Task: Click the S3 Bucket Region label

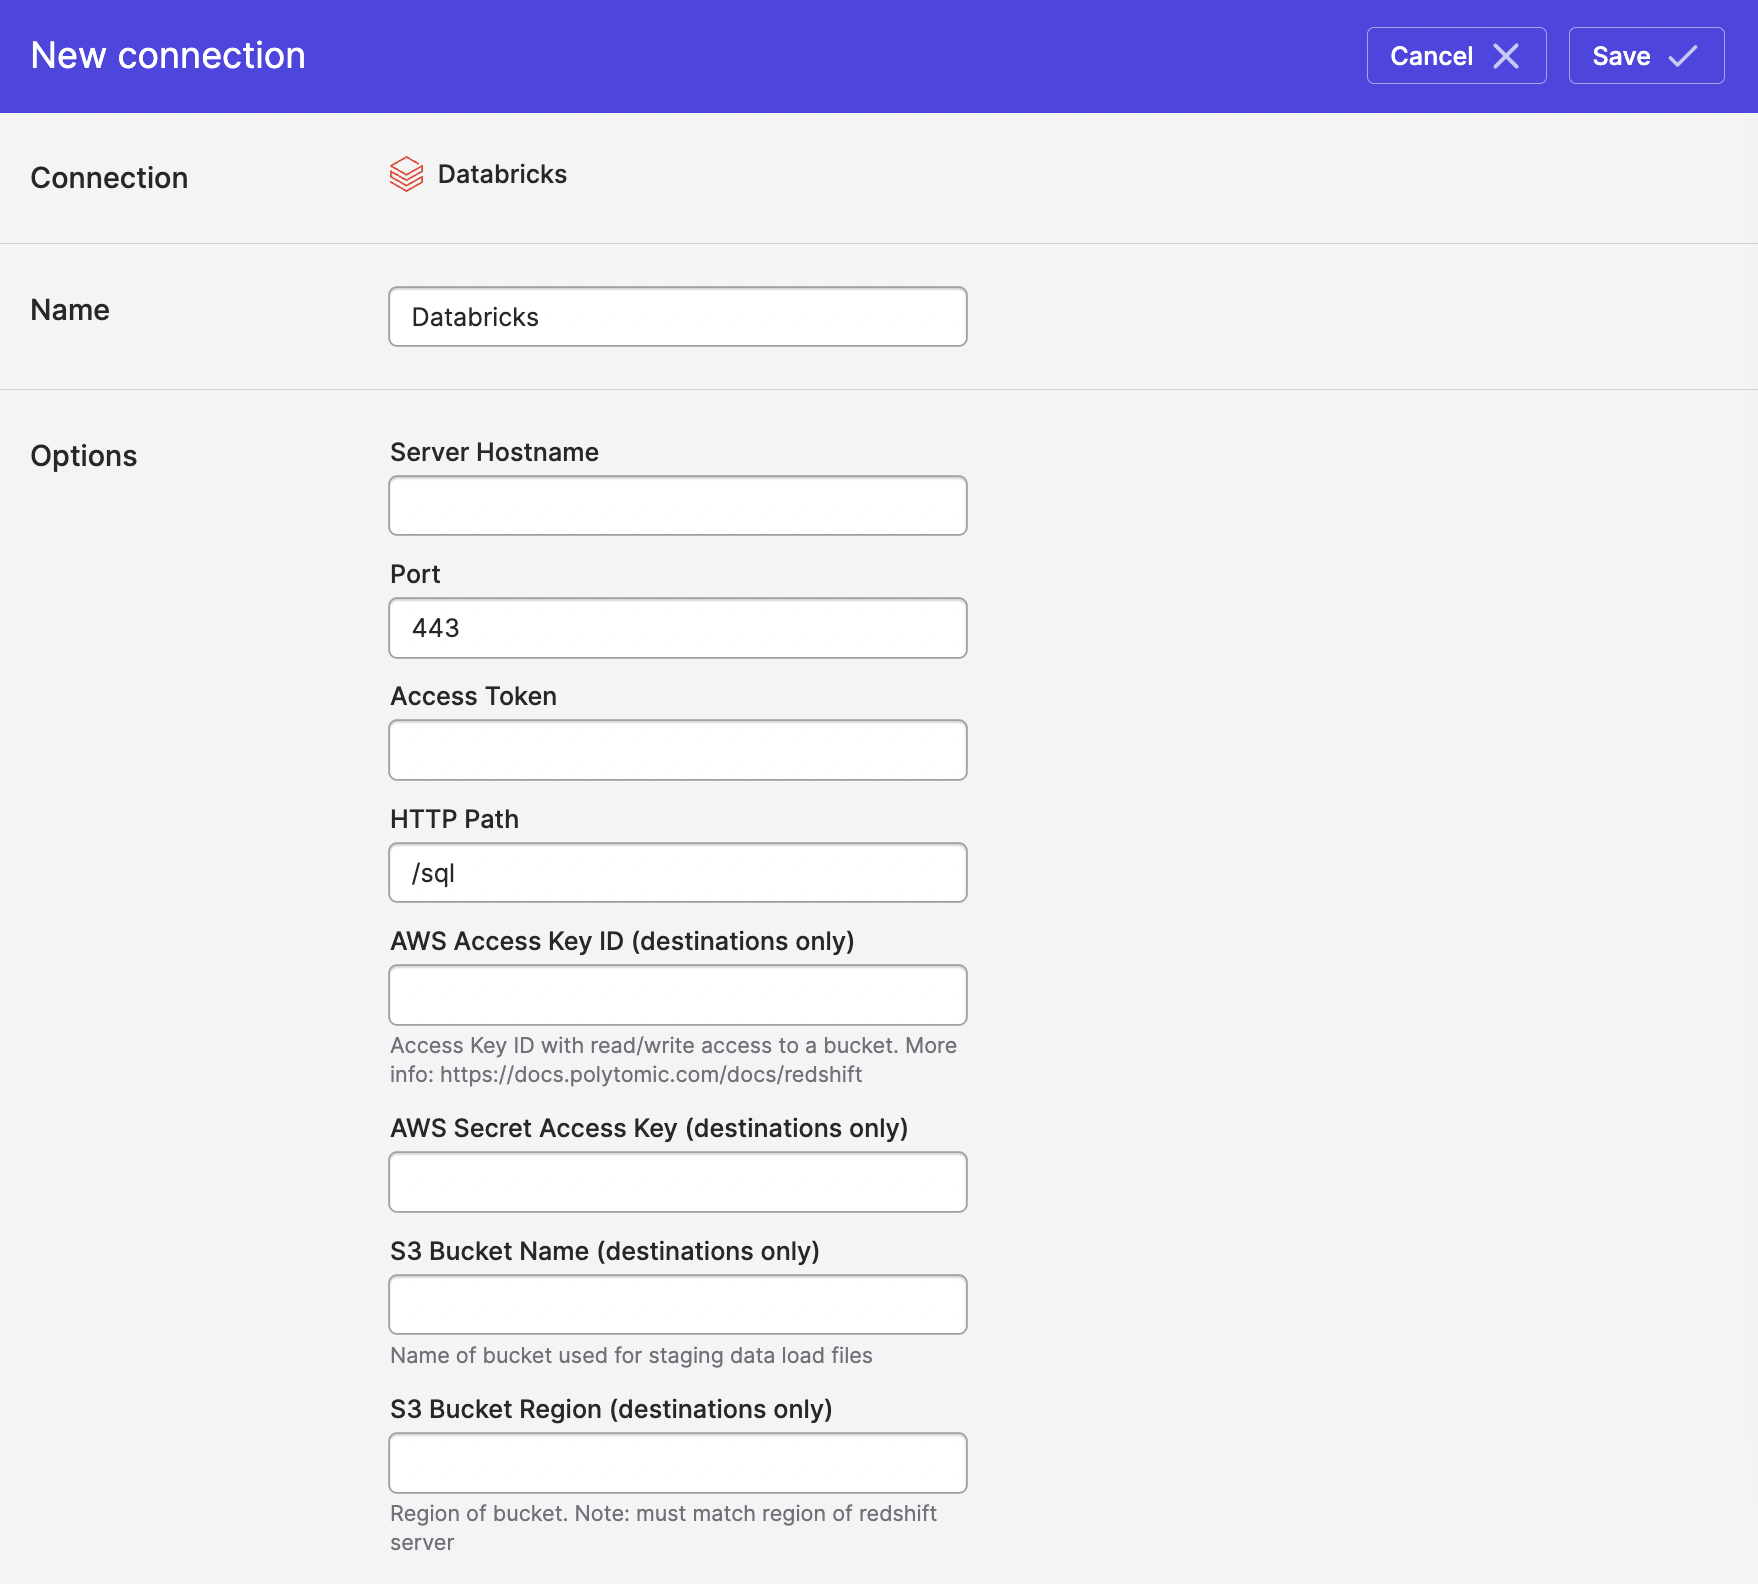Action: [x=611, y=1409]
